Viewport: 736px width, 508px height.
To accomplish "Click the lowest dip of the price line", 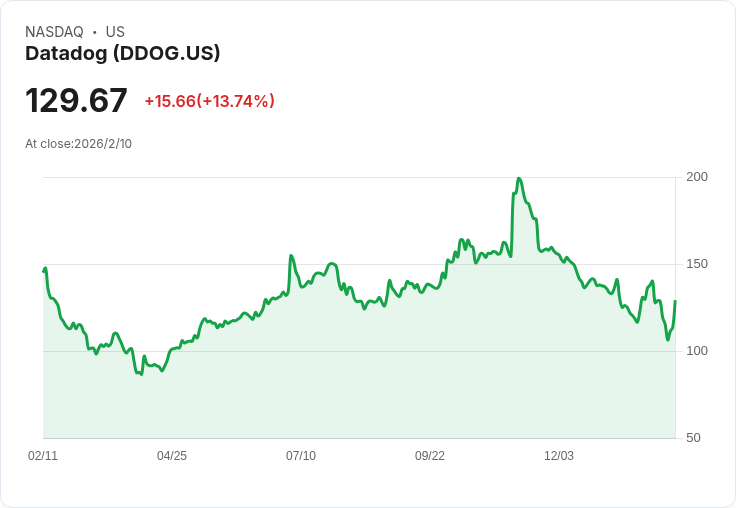I will coord(140,374).
